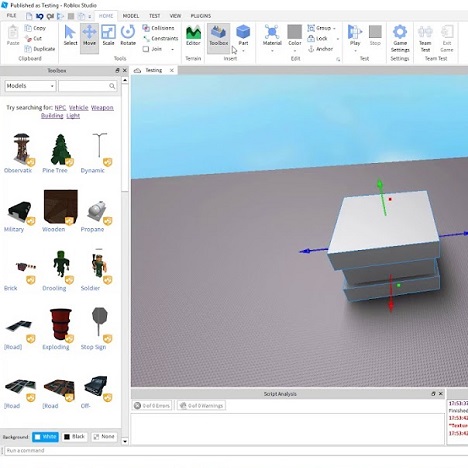
Task: Toggle Collisions option
Action: [x=158, y=28]
